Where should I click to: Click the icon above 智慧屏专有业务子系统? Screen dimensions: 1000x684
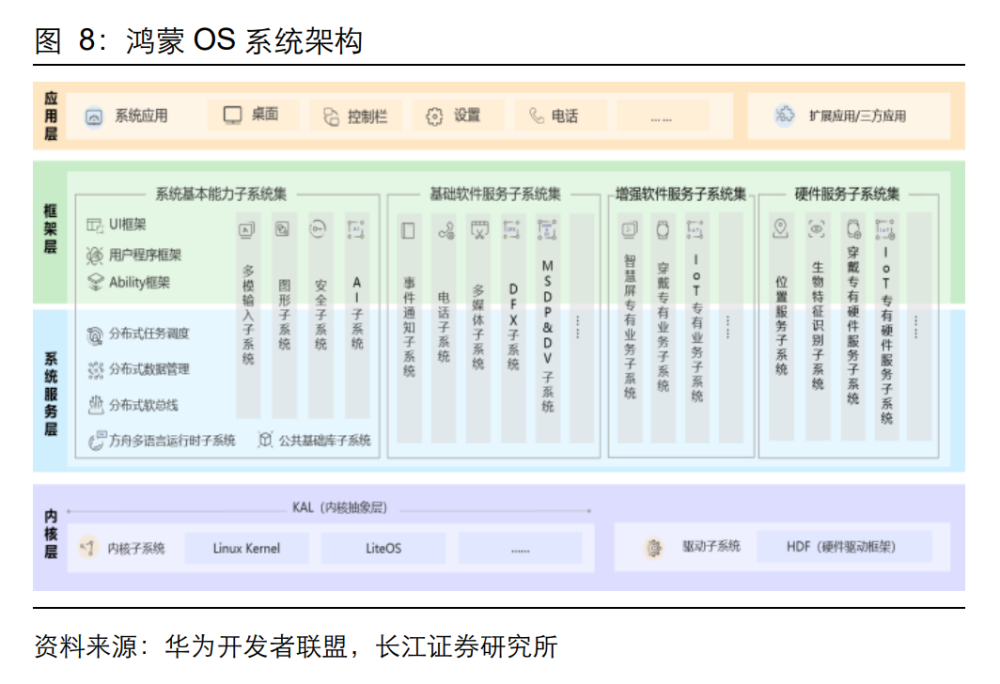tap(630, 229)
